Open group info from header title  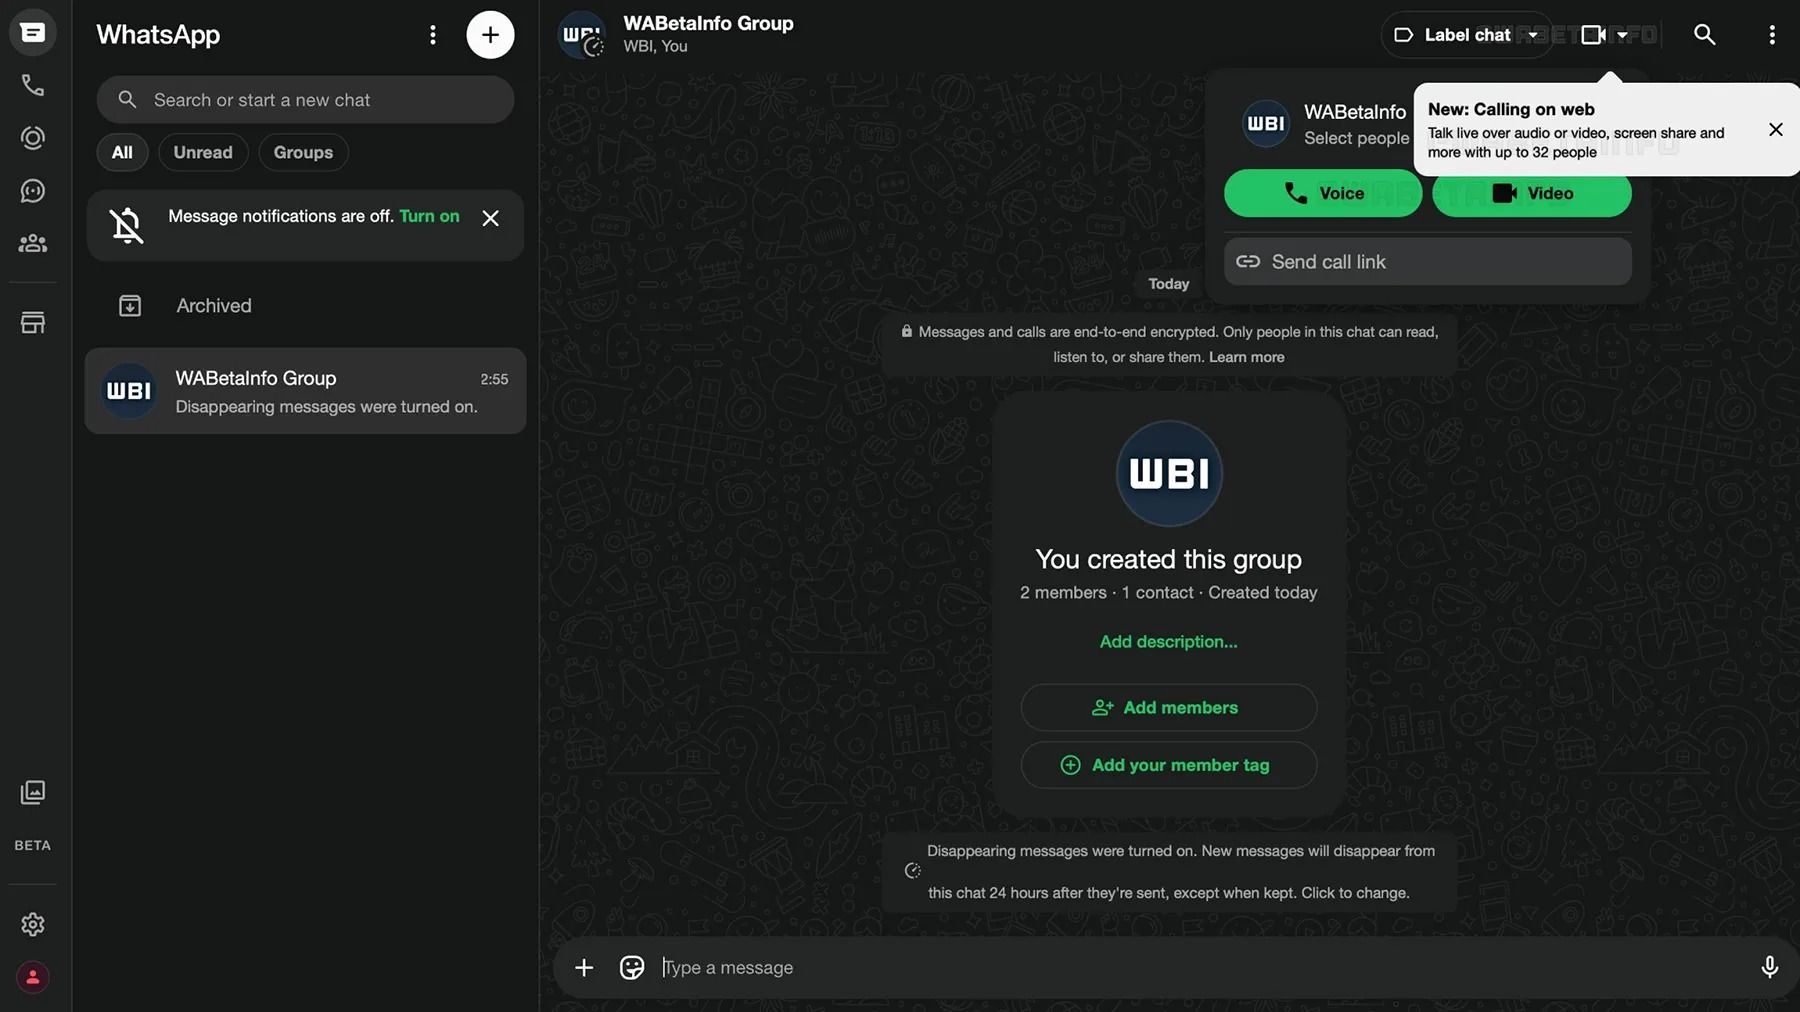(x=708, y=23)
